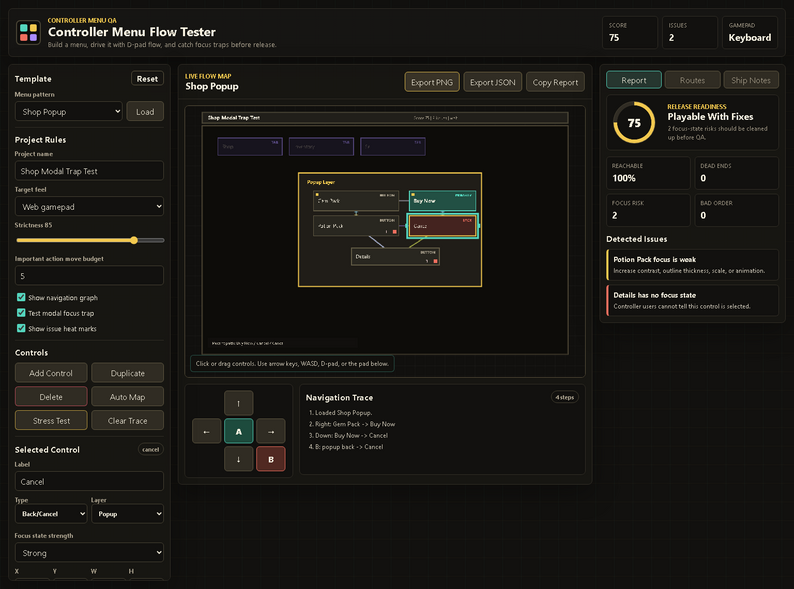794x589 pixels.
Task: Click the Issues 2 header box
Action: [690, 32]
